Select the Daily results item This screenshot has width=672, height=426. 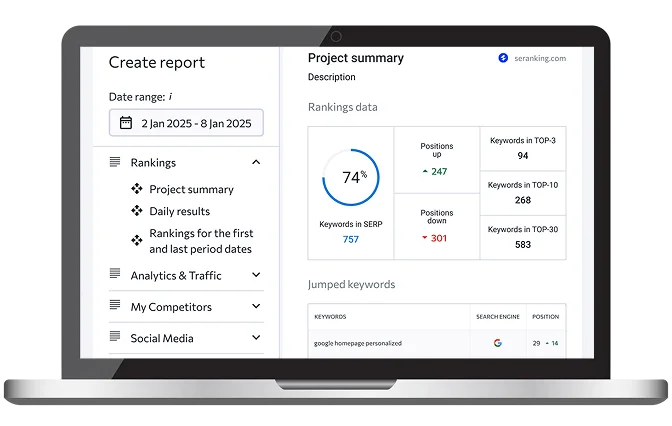click(180, 211)
